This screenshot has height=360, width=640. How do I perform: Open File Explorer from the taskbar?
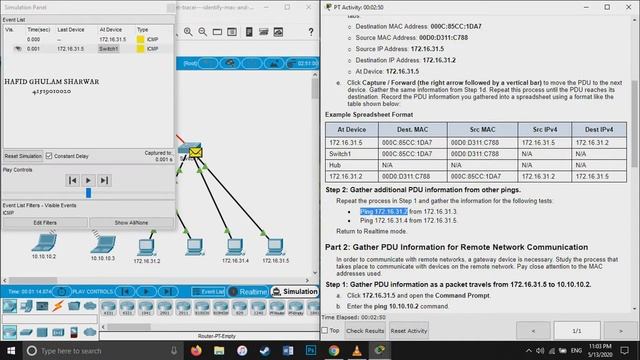(219, 351)
